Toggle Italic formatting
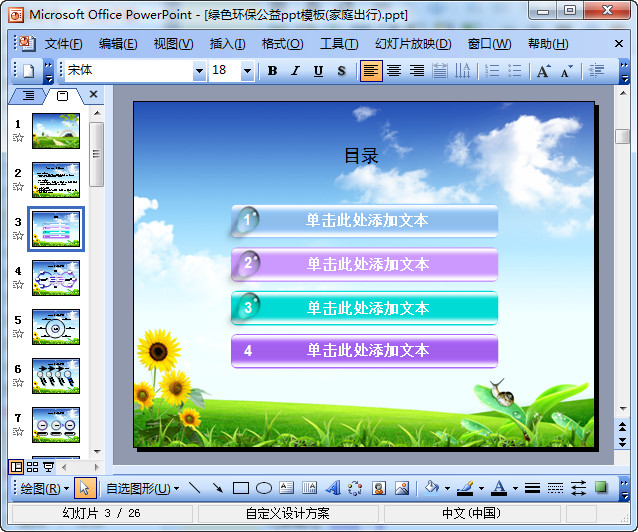638x532 pixels. [295, 71]
